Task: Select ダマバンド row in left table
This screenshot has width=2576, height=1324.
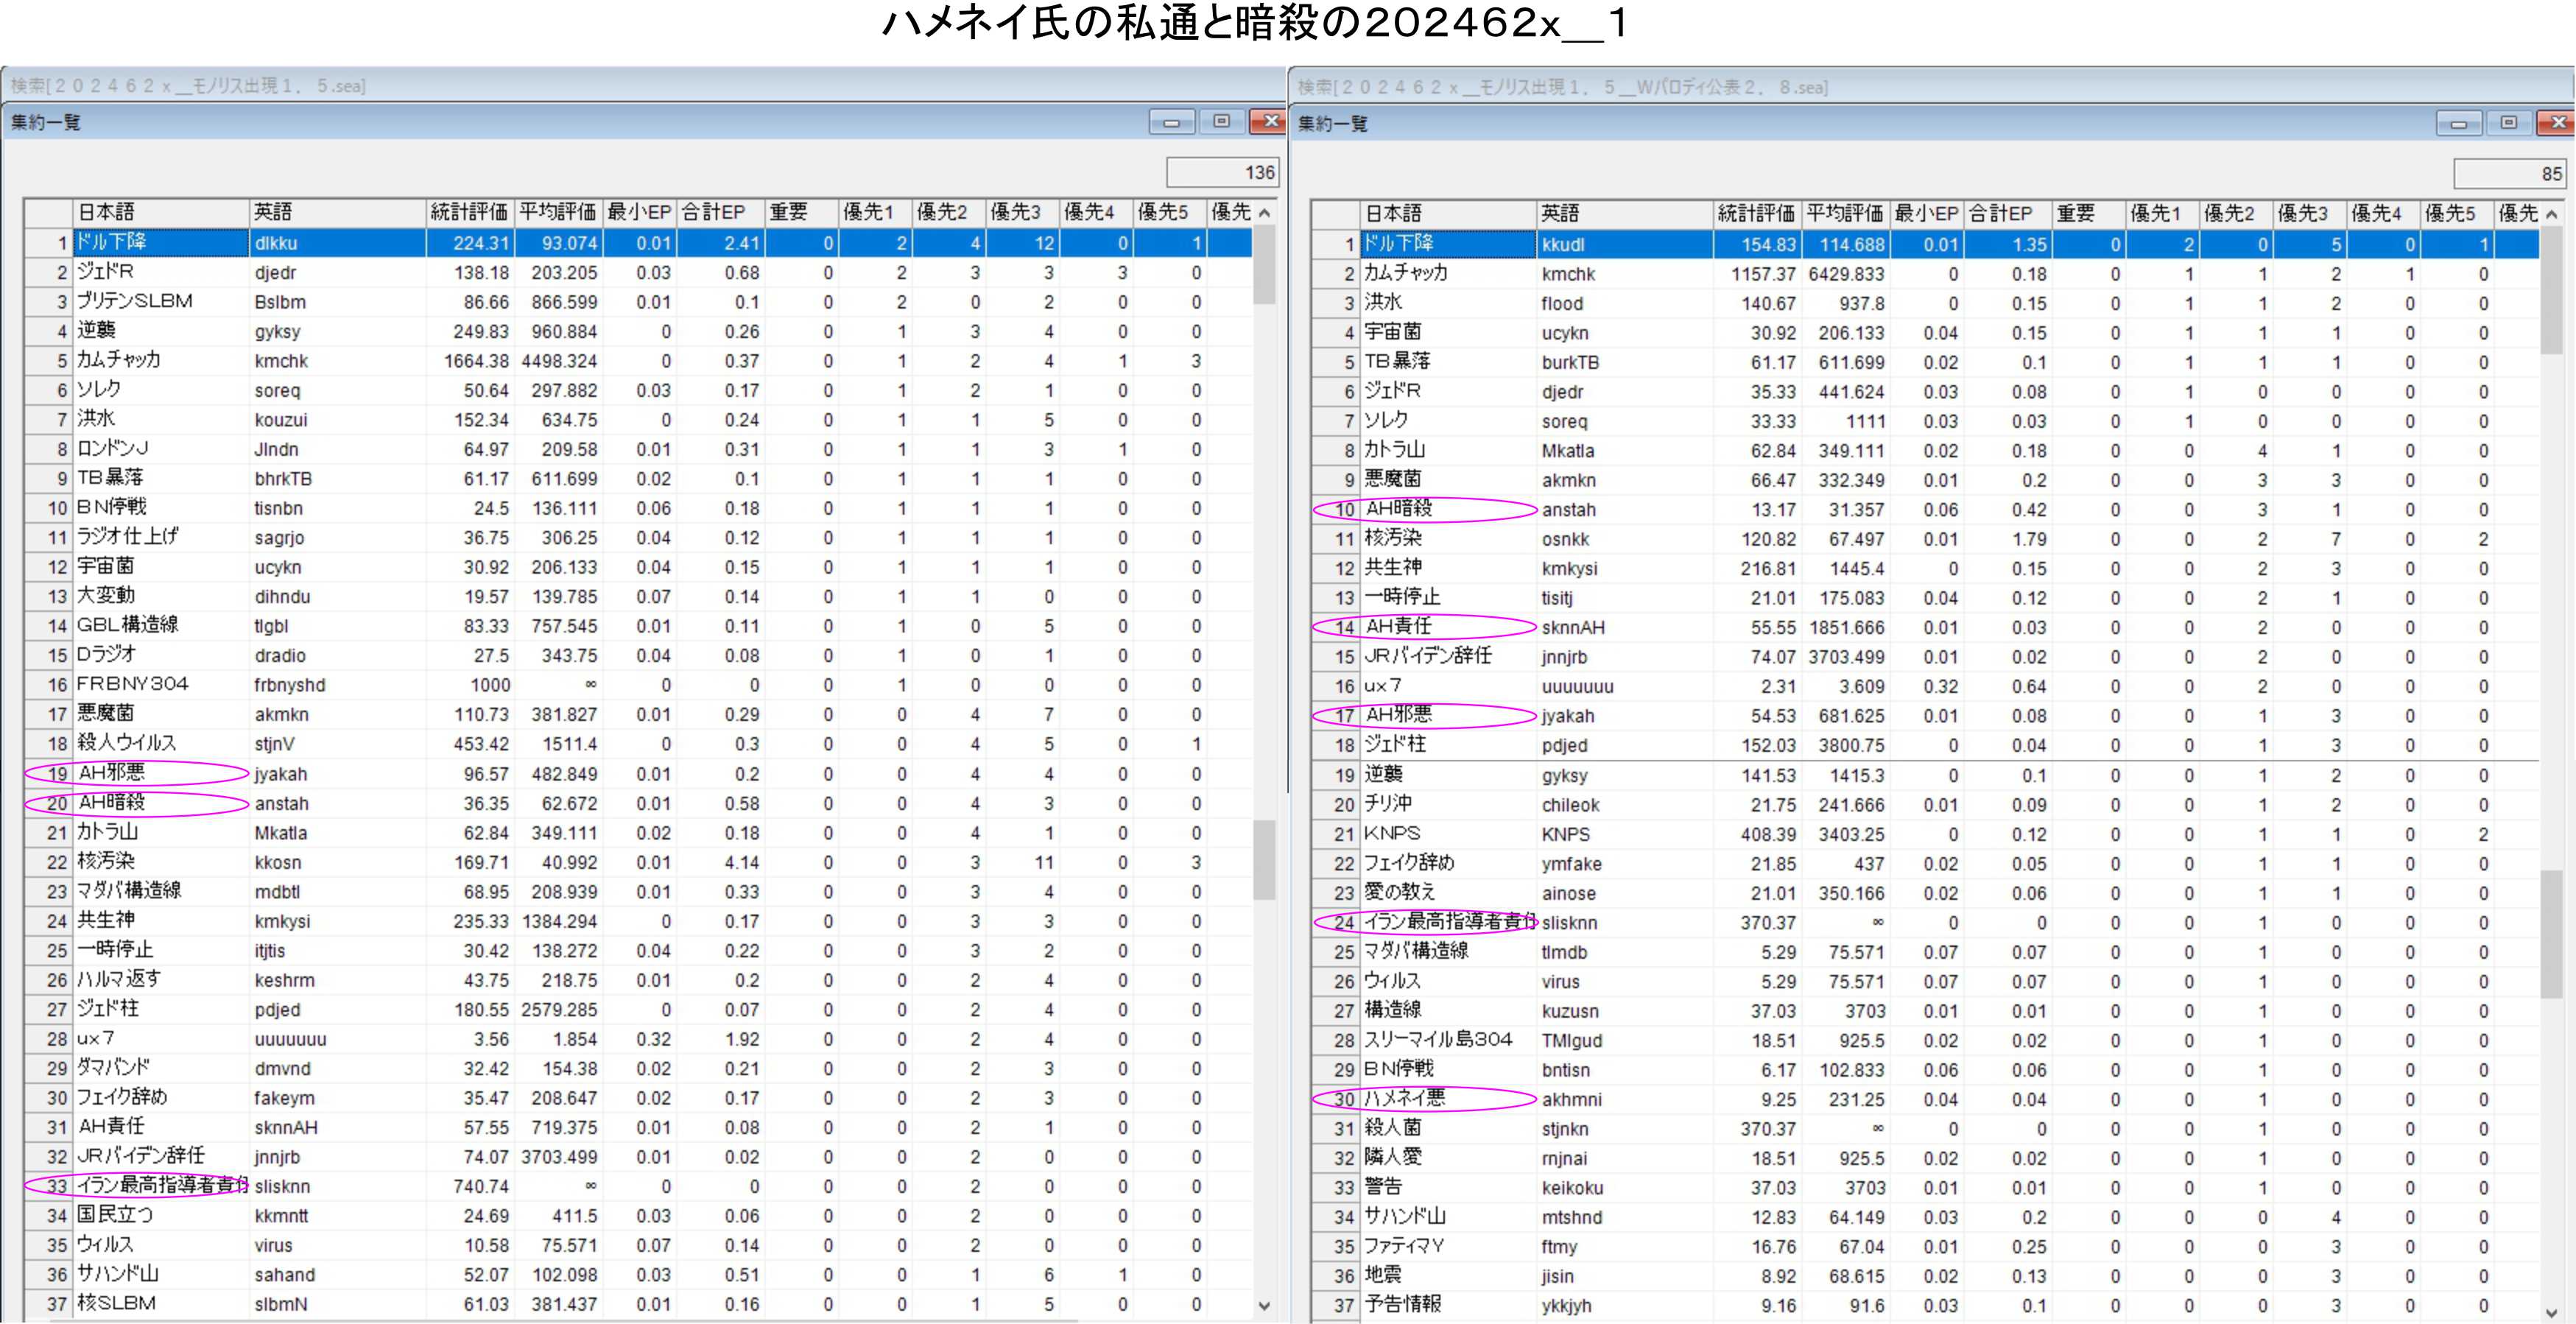Action: tap(638, 1068)
